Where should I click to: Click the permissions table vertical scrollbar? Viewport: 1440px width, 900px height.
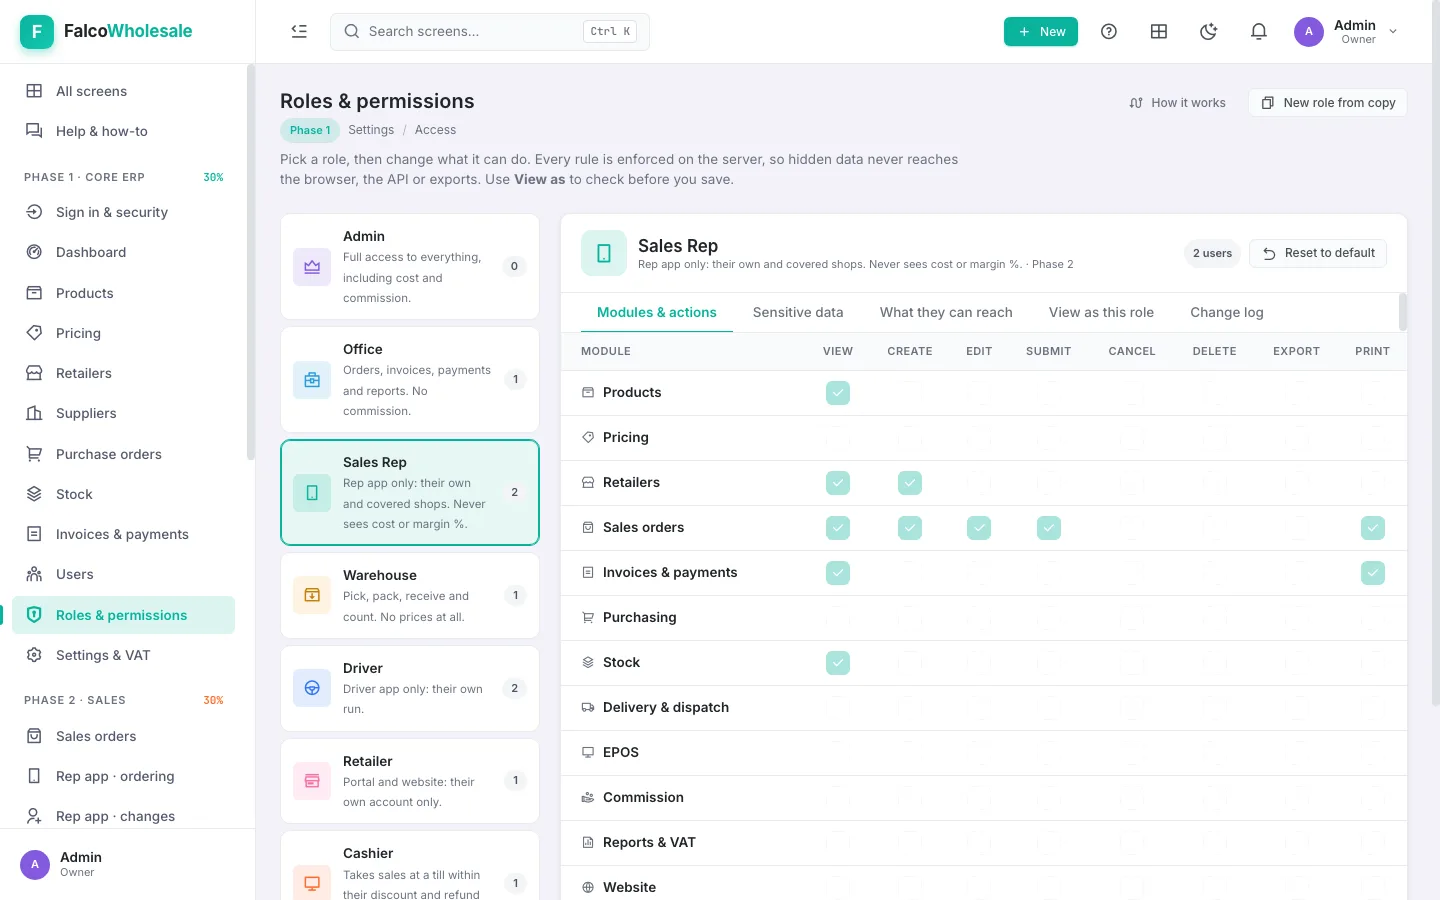tap(1402, 311)
